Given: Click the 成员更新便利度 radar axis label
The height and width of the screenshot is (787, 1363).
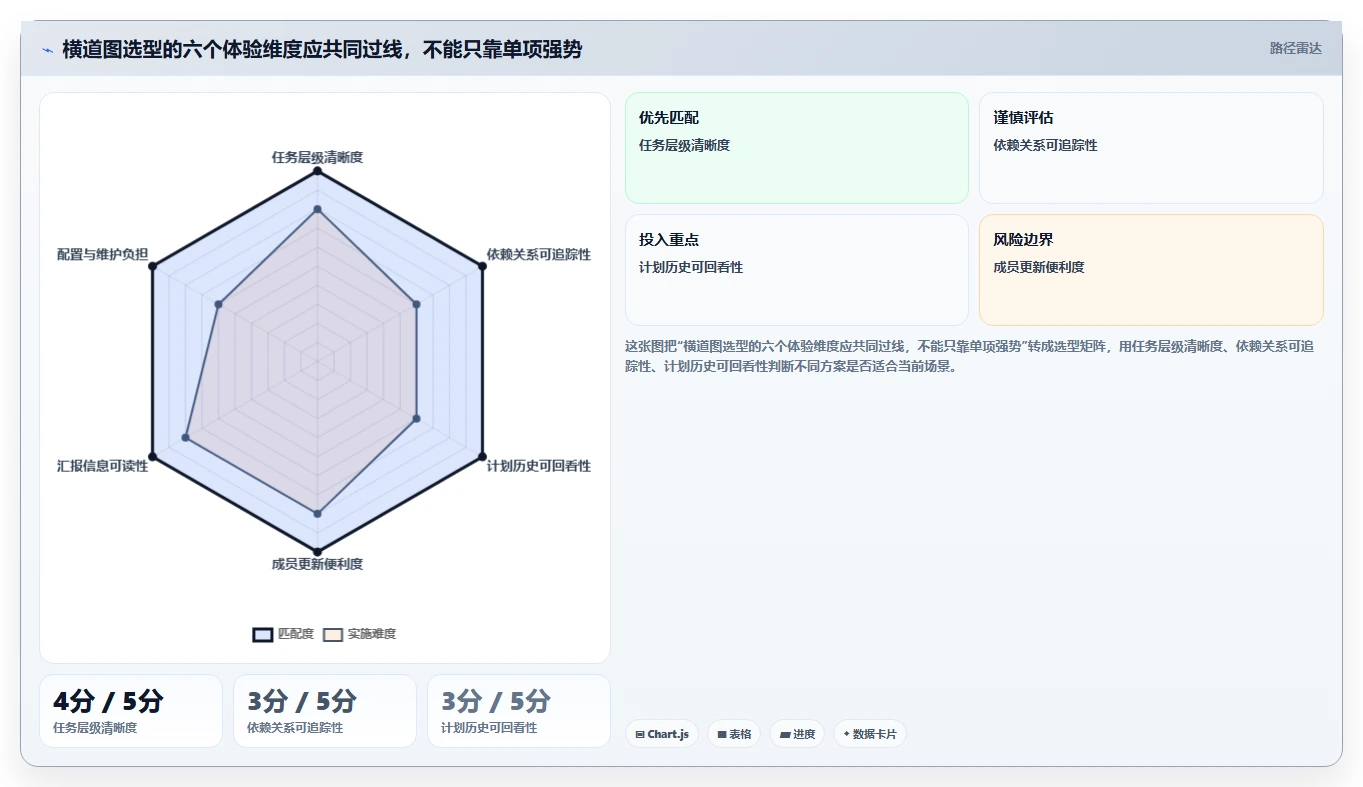Looking at the screenshot, I should (x=317, y=564).
